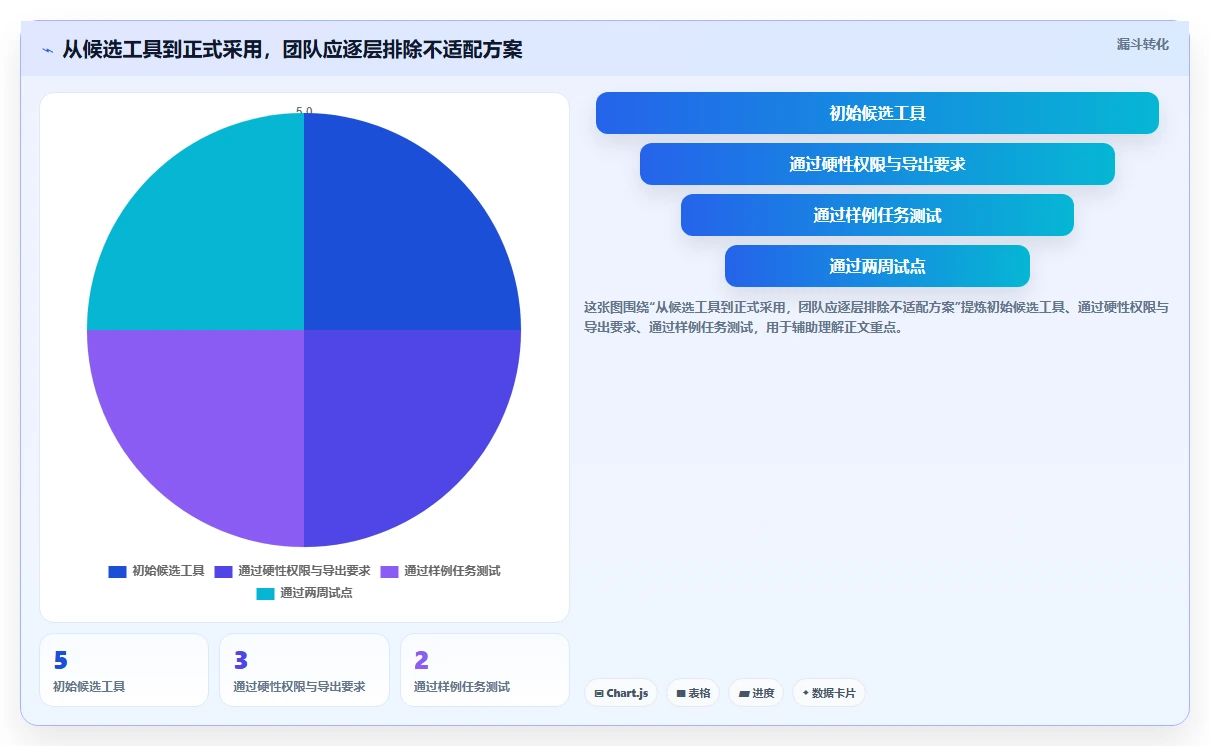The image size is (1210, 746).
Task: Click the Chart.js tag
Action: click(x=621, y=693)
